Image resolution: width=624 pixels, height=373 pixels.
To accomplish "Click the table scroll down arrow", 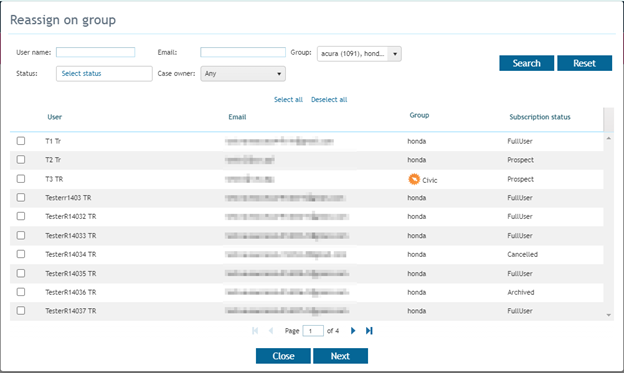I will pos(608,315).
